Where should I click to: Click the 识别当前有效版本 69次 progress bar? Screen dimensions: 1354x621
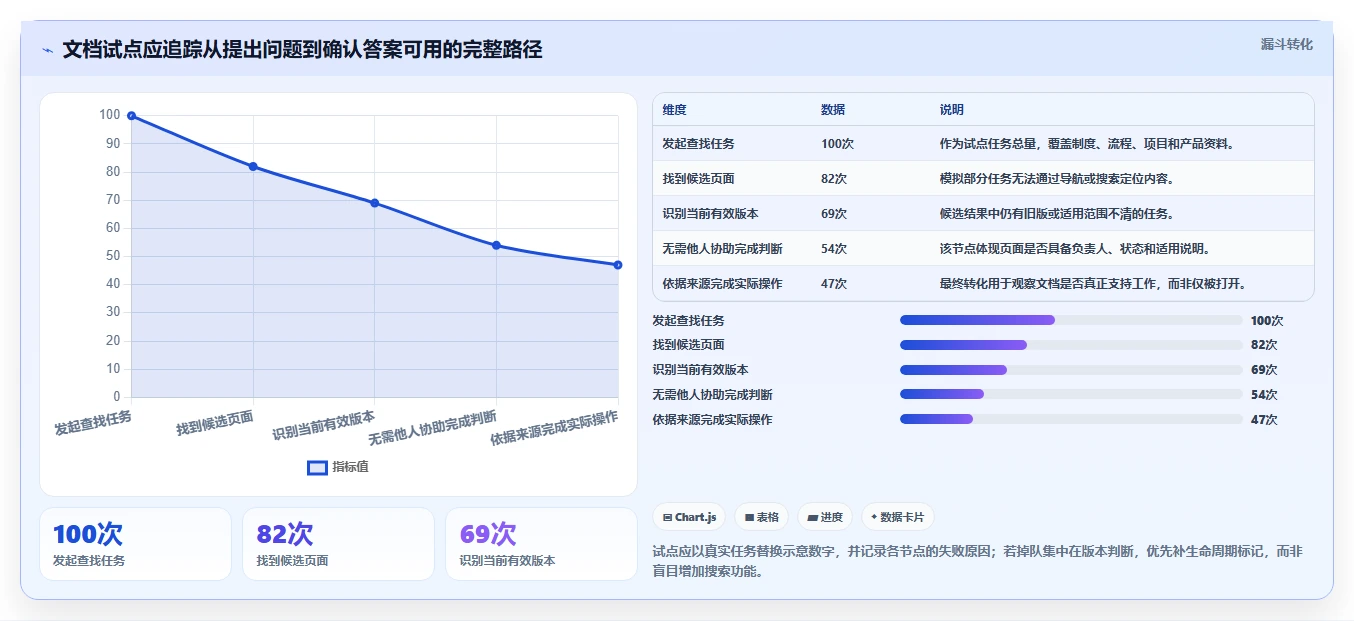point(1071,370)
